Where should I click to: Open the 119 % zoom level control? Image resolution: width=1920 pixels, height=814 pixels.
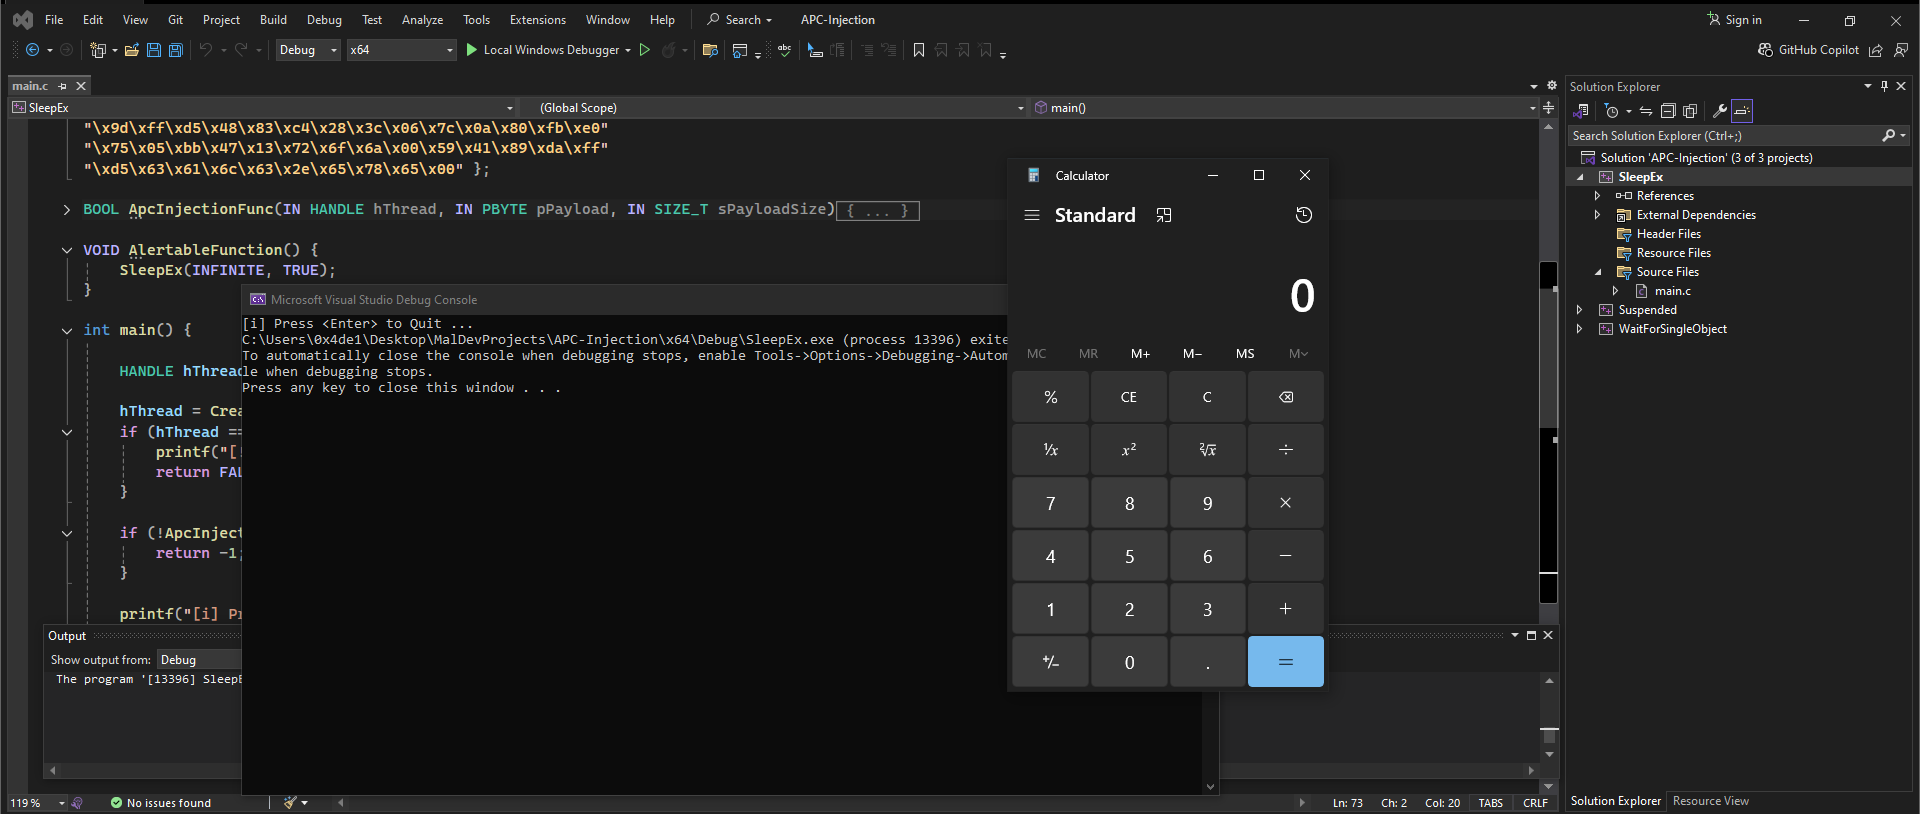point(38,803)
